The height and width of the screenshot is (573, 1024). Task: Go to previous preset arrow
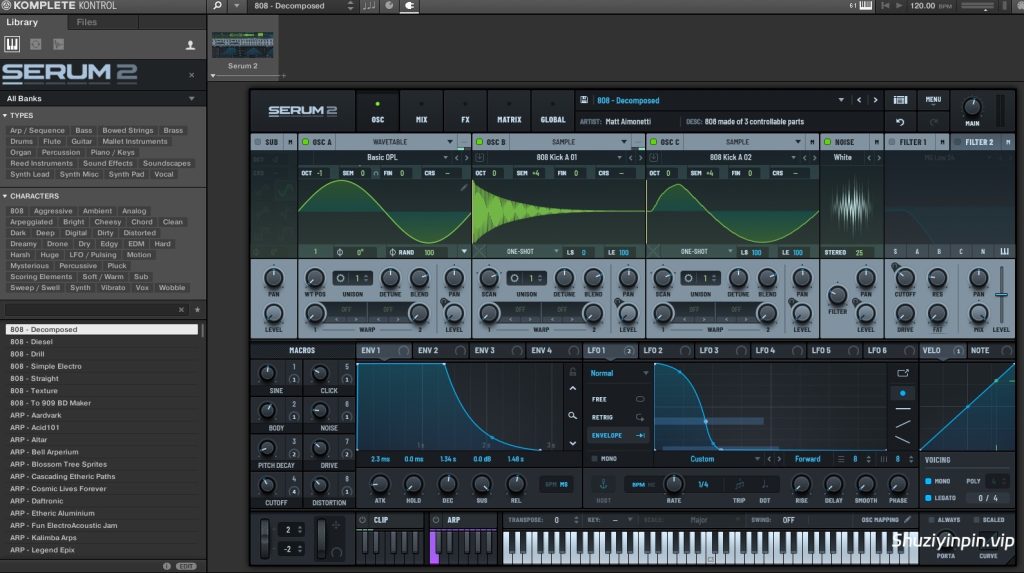pyautogui.click(x=859, y=100)
